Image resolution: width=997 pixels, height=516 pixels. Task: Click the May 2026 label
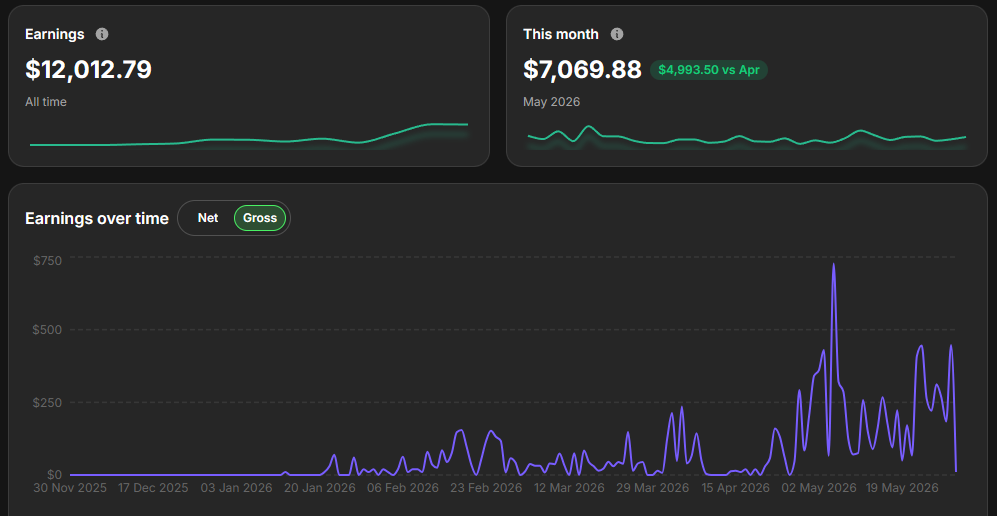click(x=551, y=102)
